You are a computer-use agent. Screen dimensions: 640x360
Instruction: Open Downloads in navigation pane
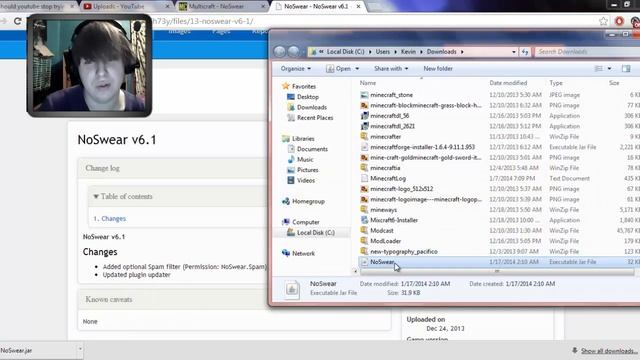(x=312, y=107)
